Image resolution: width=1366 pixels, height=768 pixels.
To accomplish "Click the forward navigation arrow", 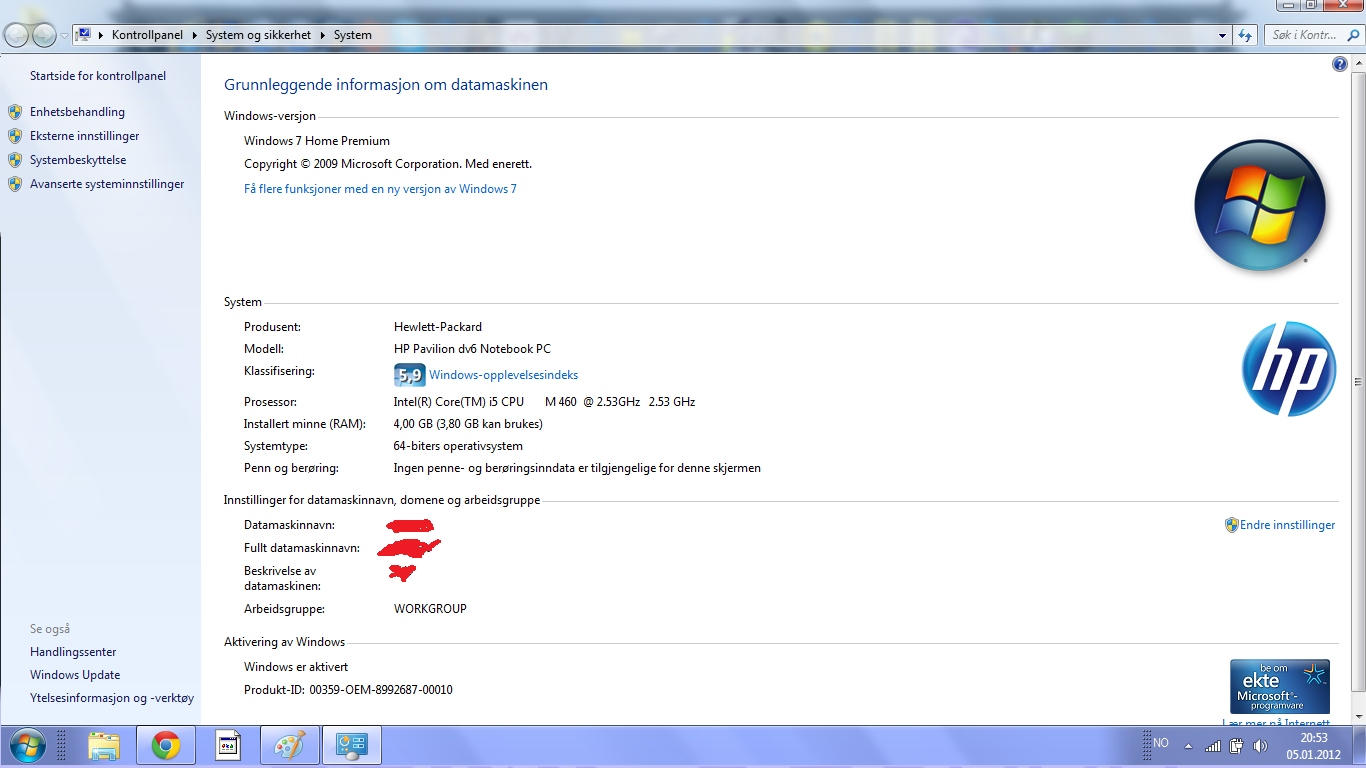I will (x=44, y=35).
